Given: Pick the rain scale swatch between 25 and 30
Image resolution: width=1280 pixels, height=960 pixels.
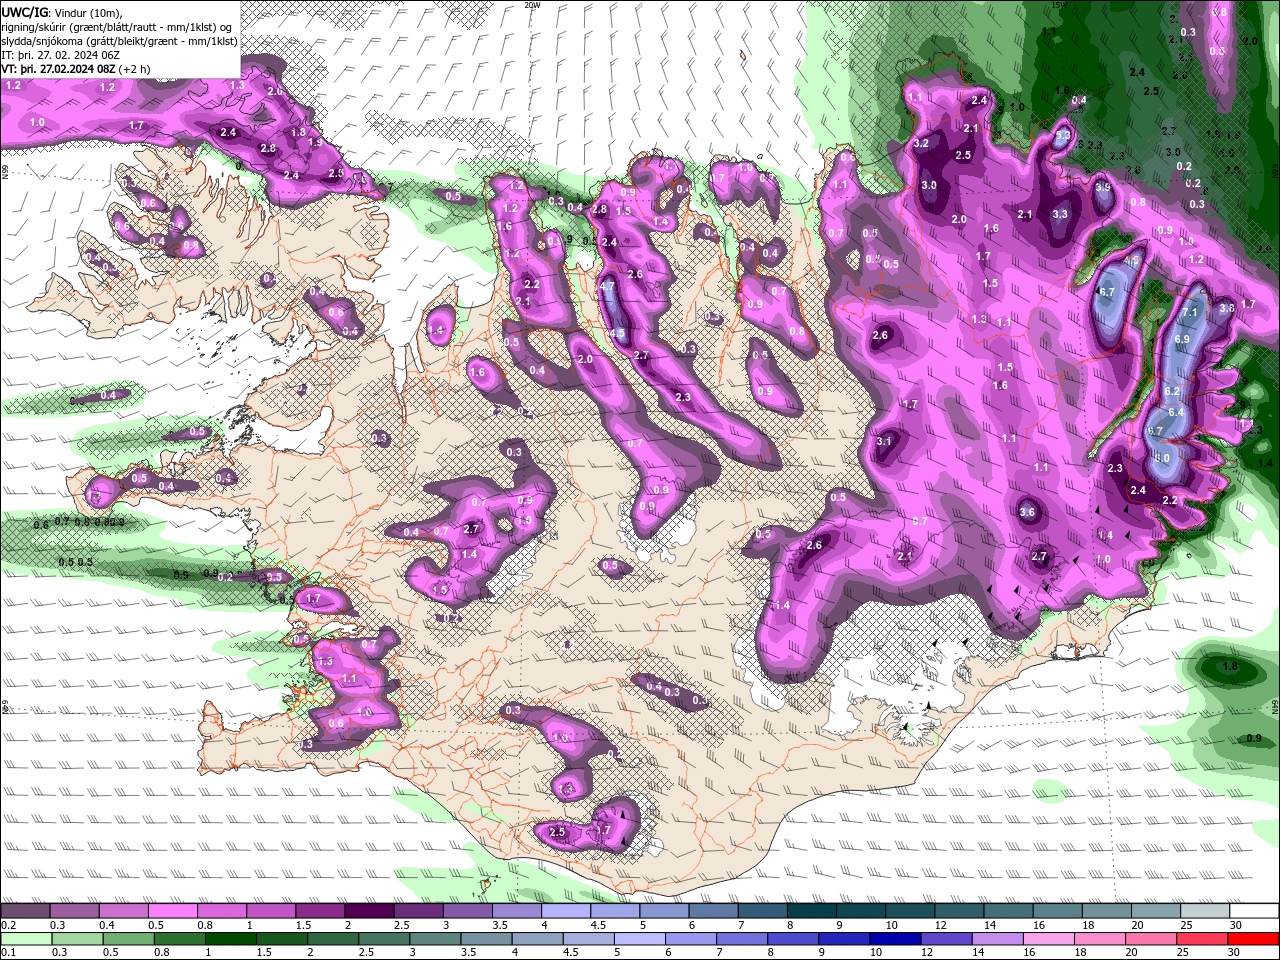Looking at the screenshot, I should coord(1203,939).
